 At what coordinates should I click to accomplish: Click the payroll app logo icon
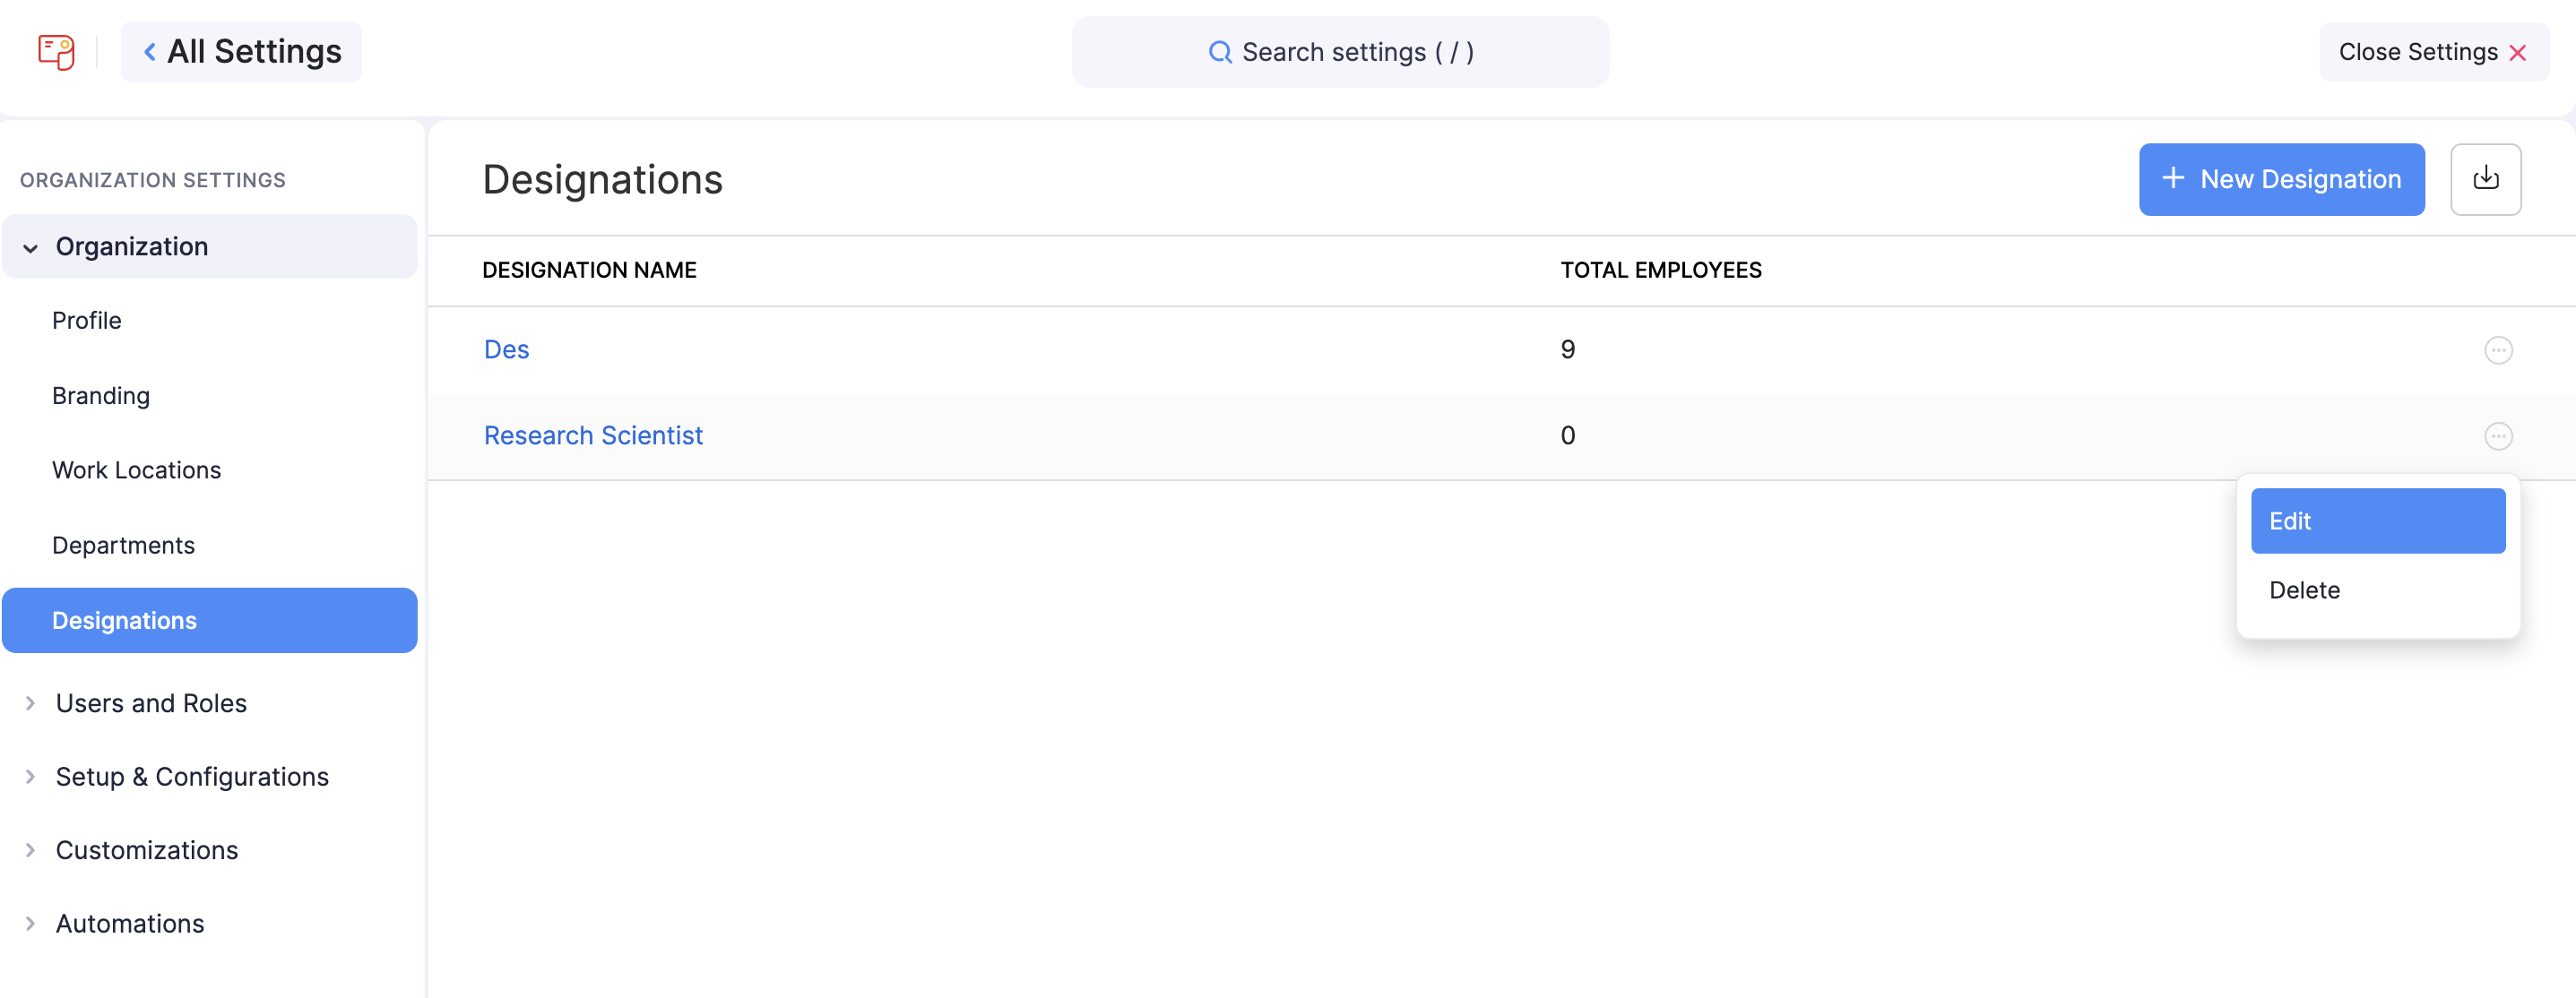(56, 52)
